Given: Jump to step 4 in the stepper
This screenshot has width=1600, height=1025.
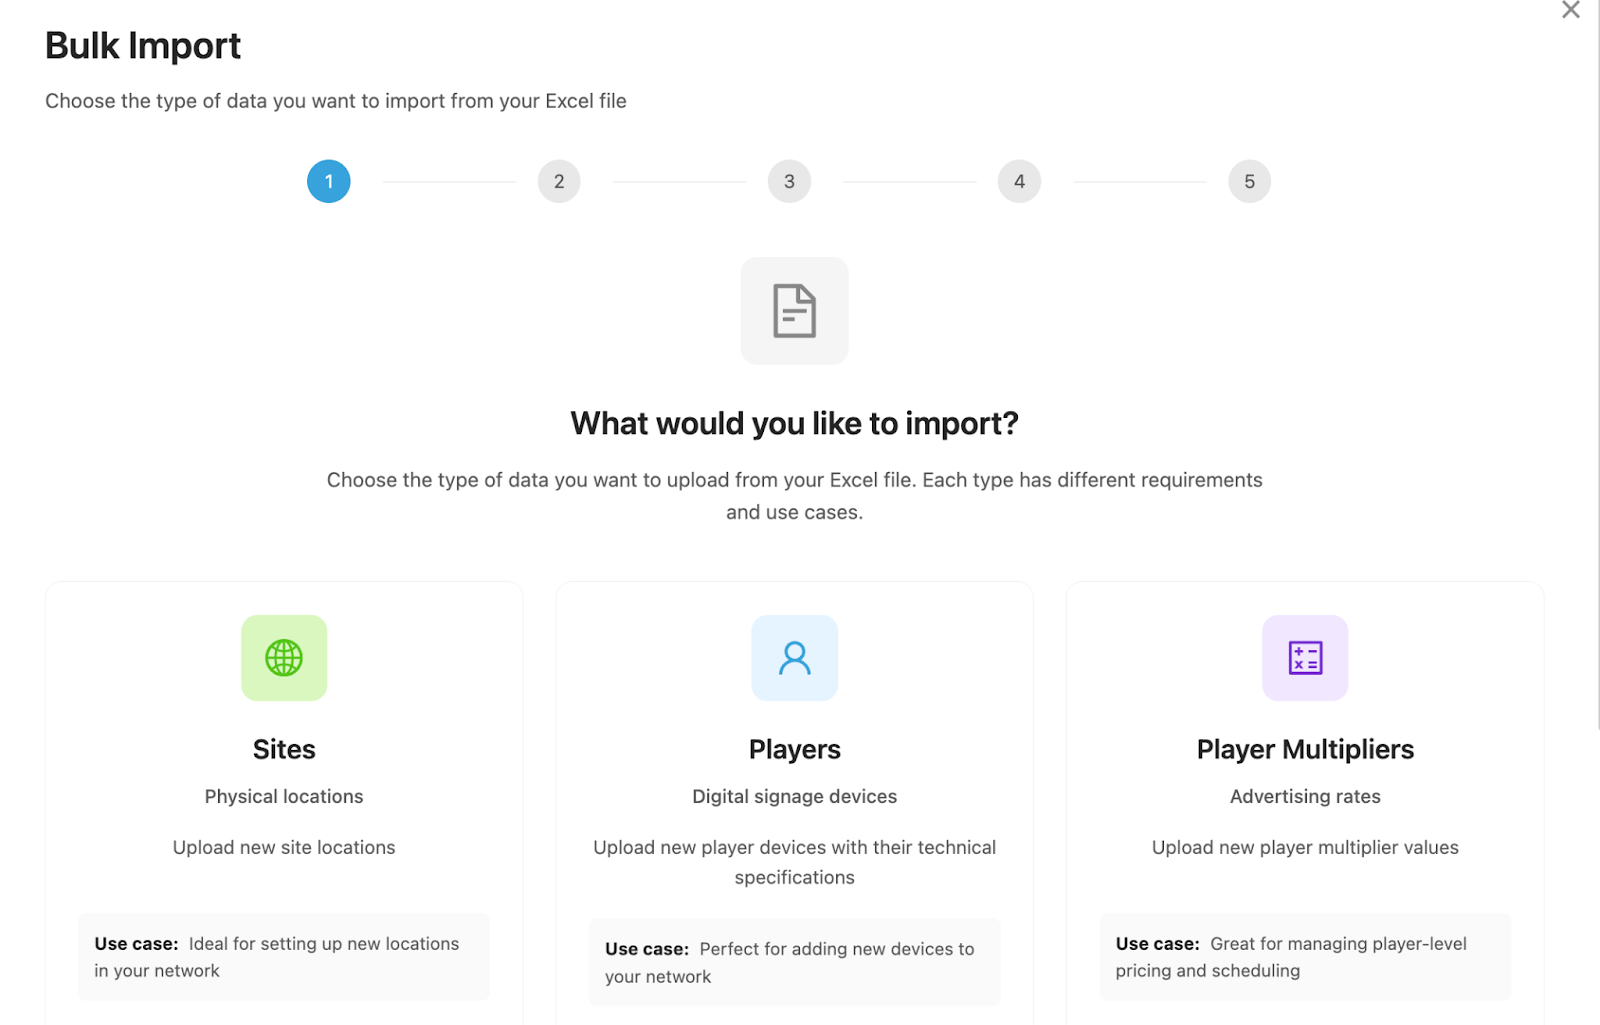Looking at the screenshot, I should click(1019, 182).
